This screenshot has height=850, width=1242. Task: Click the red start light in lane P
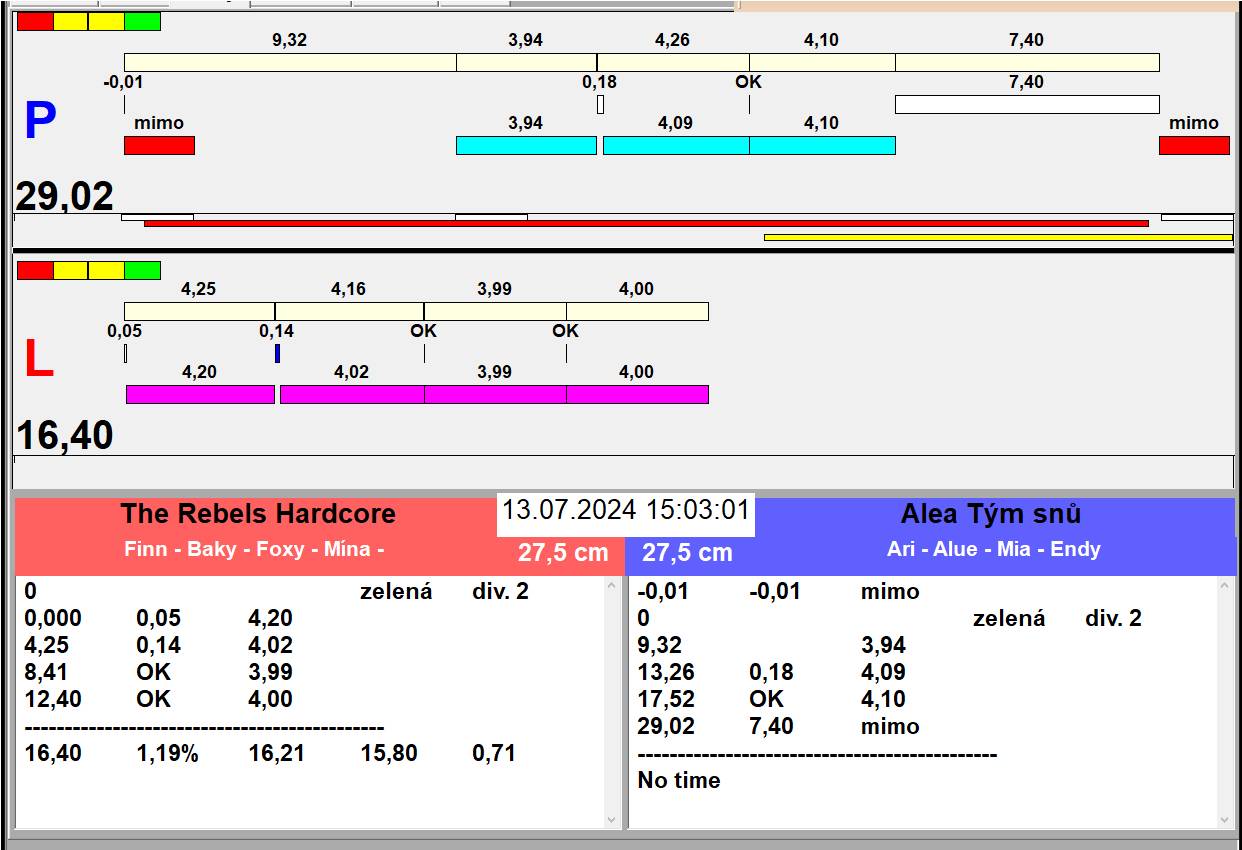pos(35,21)
